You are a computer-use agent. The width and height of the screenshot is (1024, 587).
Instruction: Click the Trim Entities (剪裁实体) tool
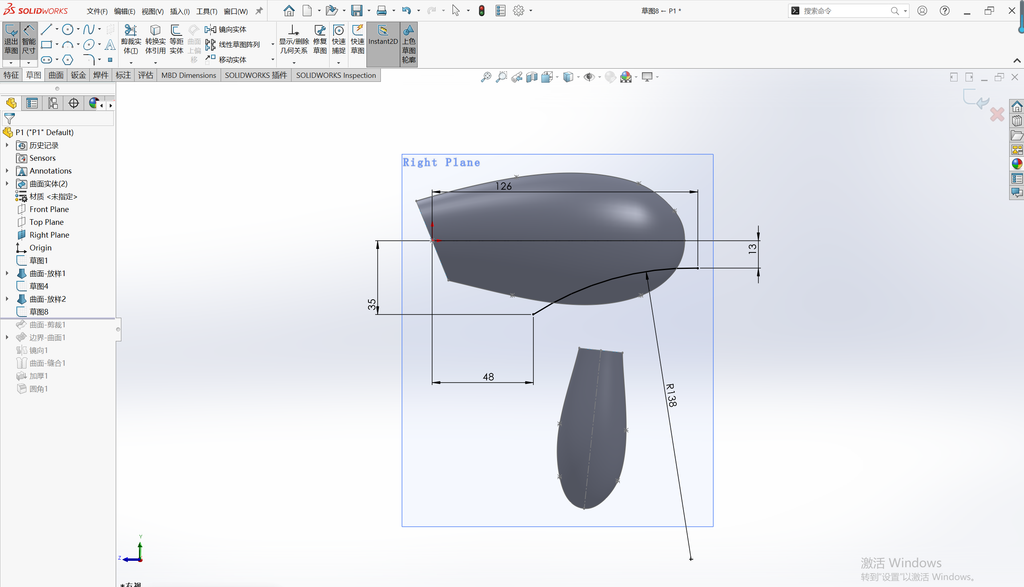point(131,40)
